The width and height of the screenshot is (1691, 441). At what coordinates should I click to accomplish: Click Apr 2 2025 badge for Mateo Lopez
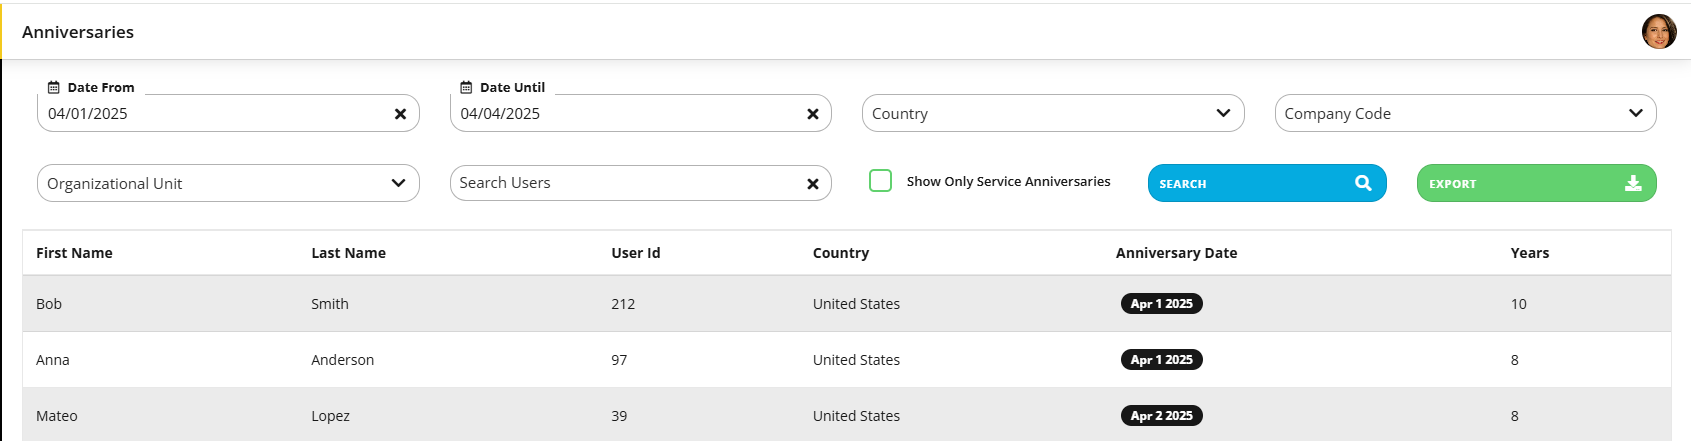(1161, 416)
